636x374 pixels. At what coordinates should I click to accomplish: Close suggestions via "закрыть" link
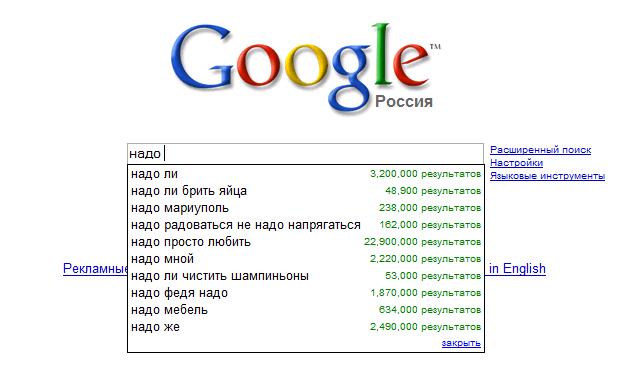coord(461,343)
